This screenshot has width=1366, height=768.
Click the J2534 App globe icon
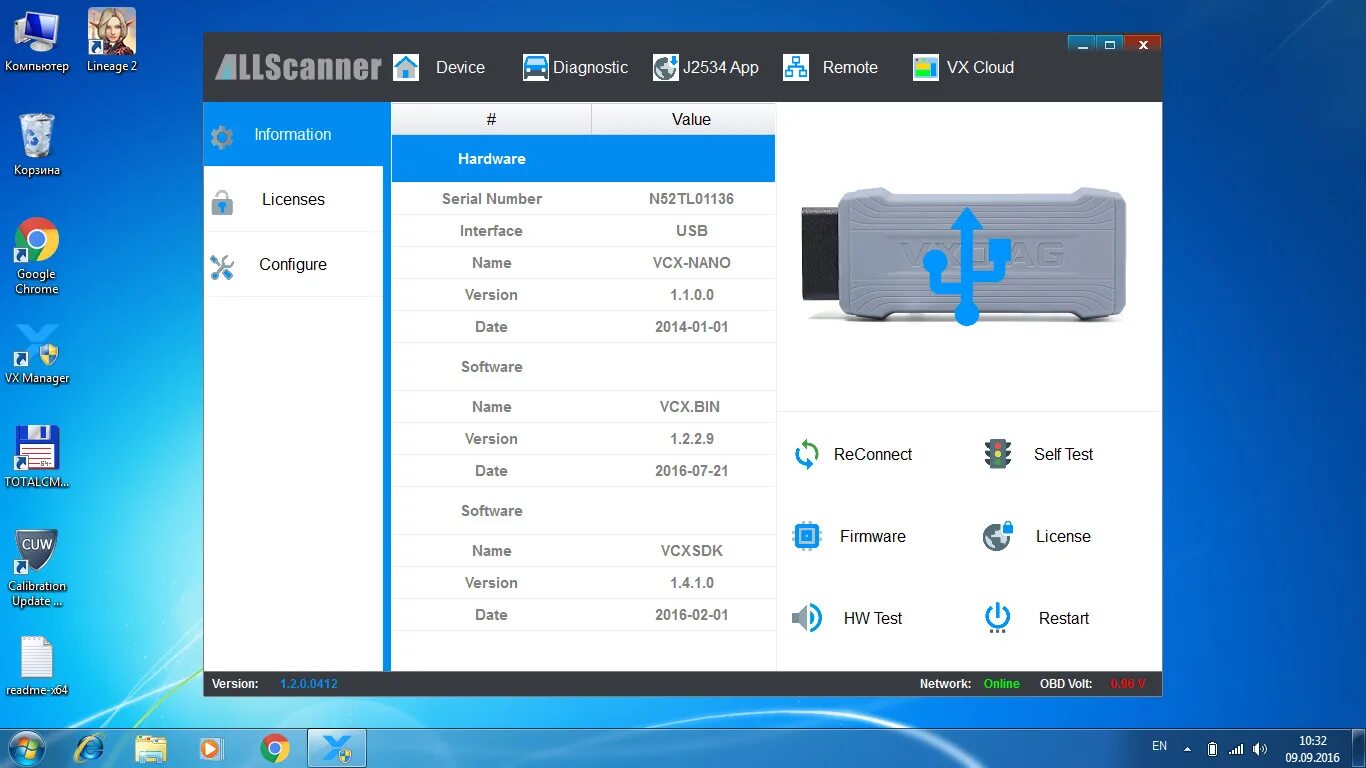[666, 67]
